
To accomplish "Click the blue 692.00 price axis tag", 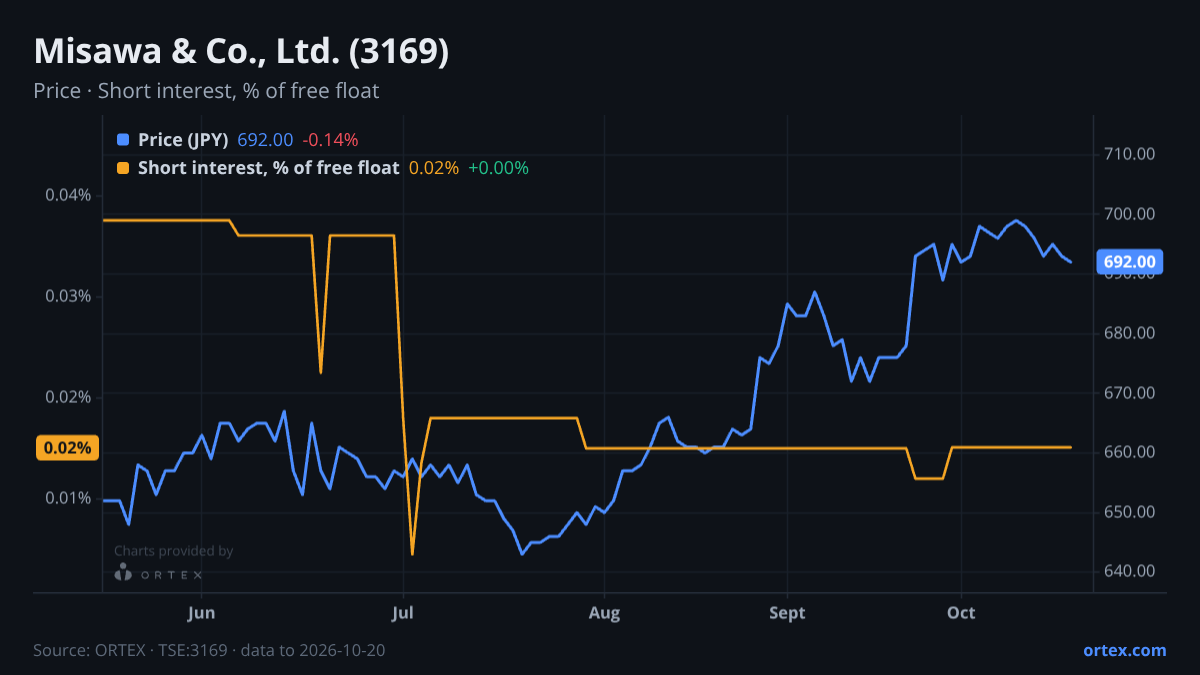I will 1129,262.
